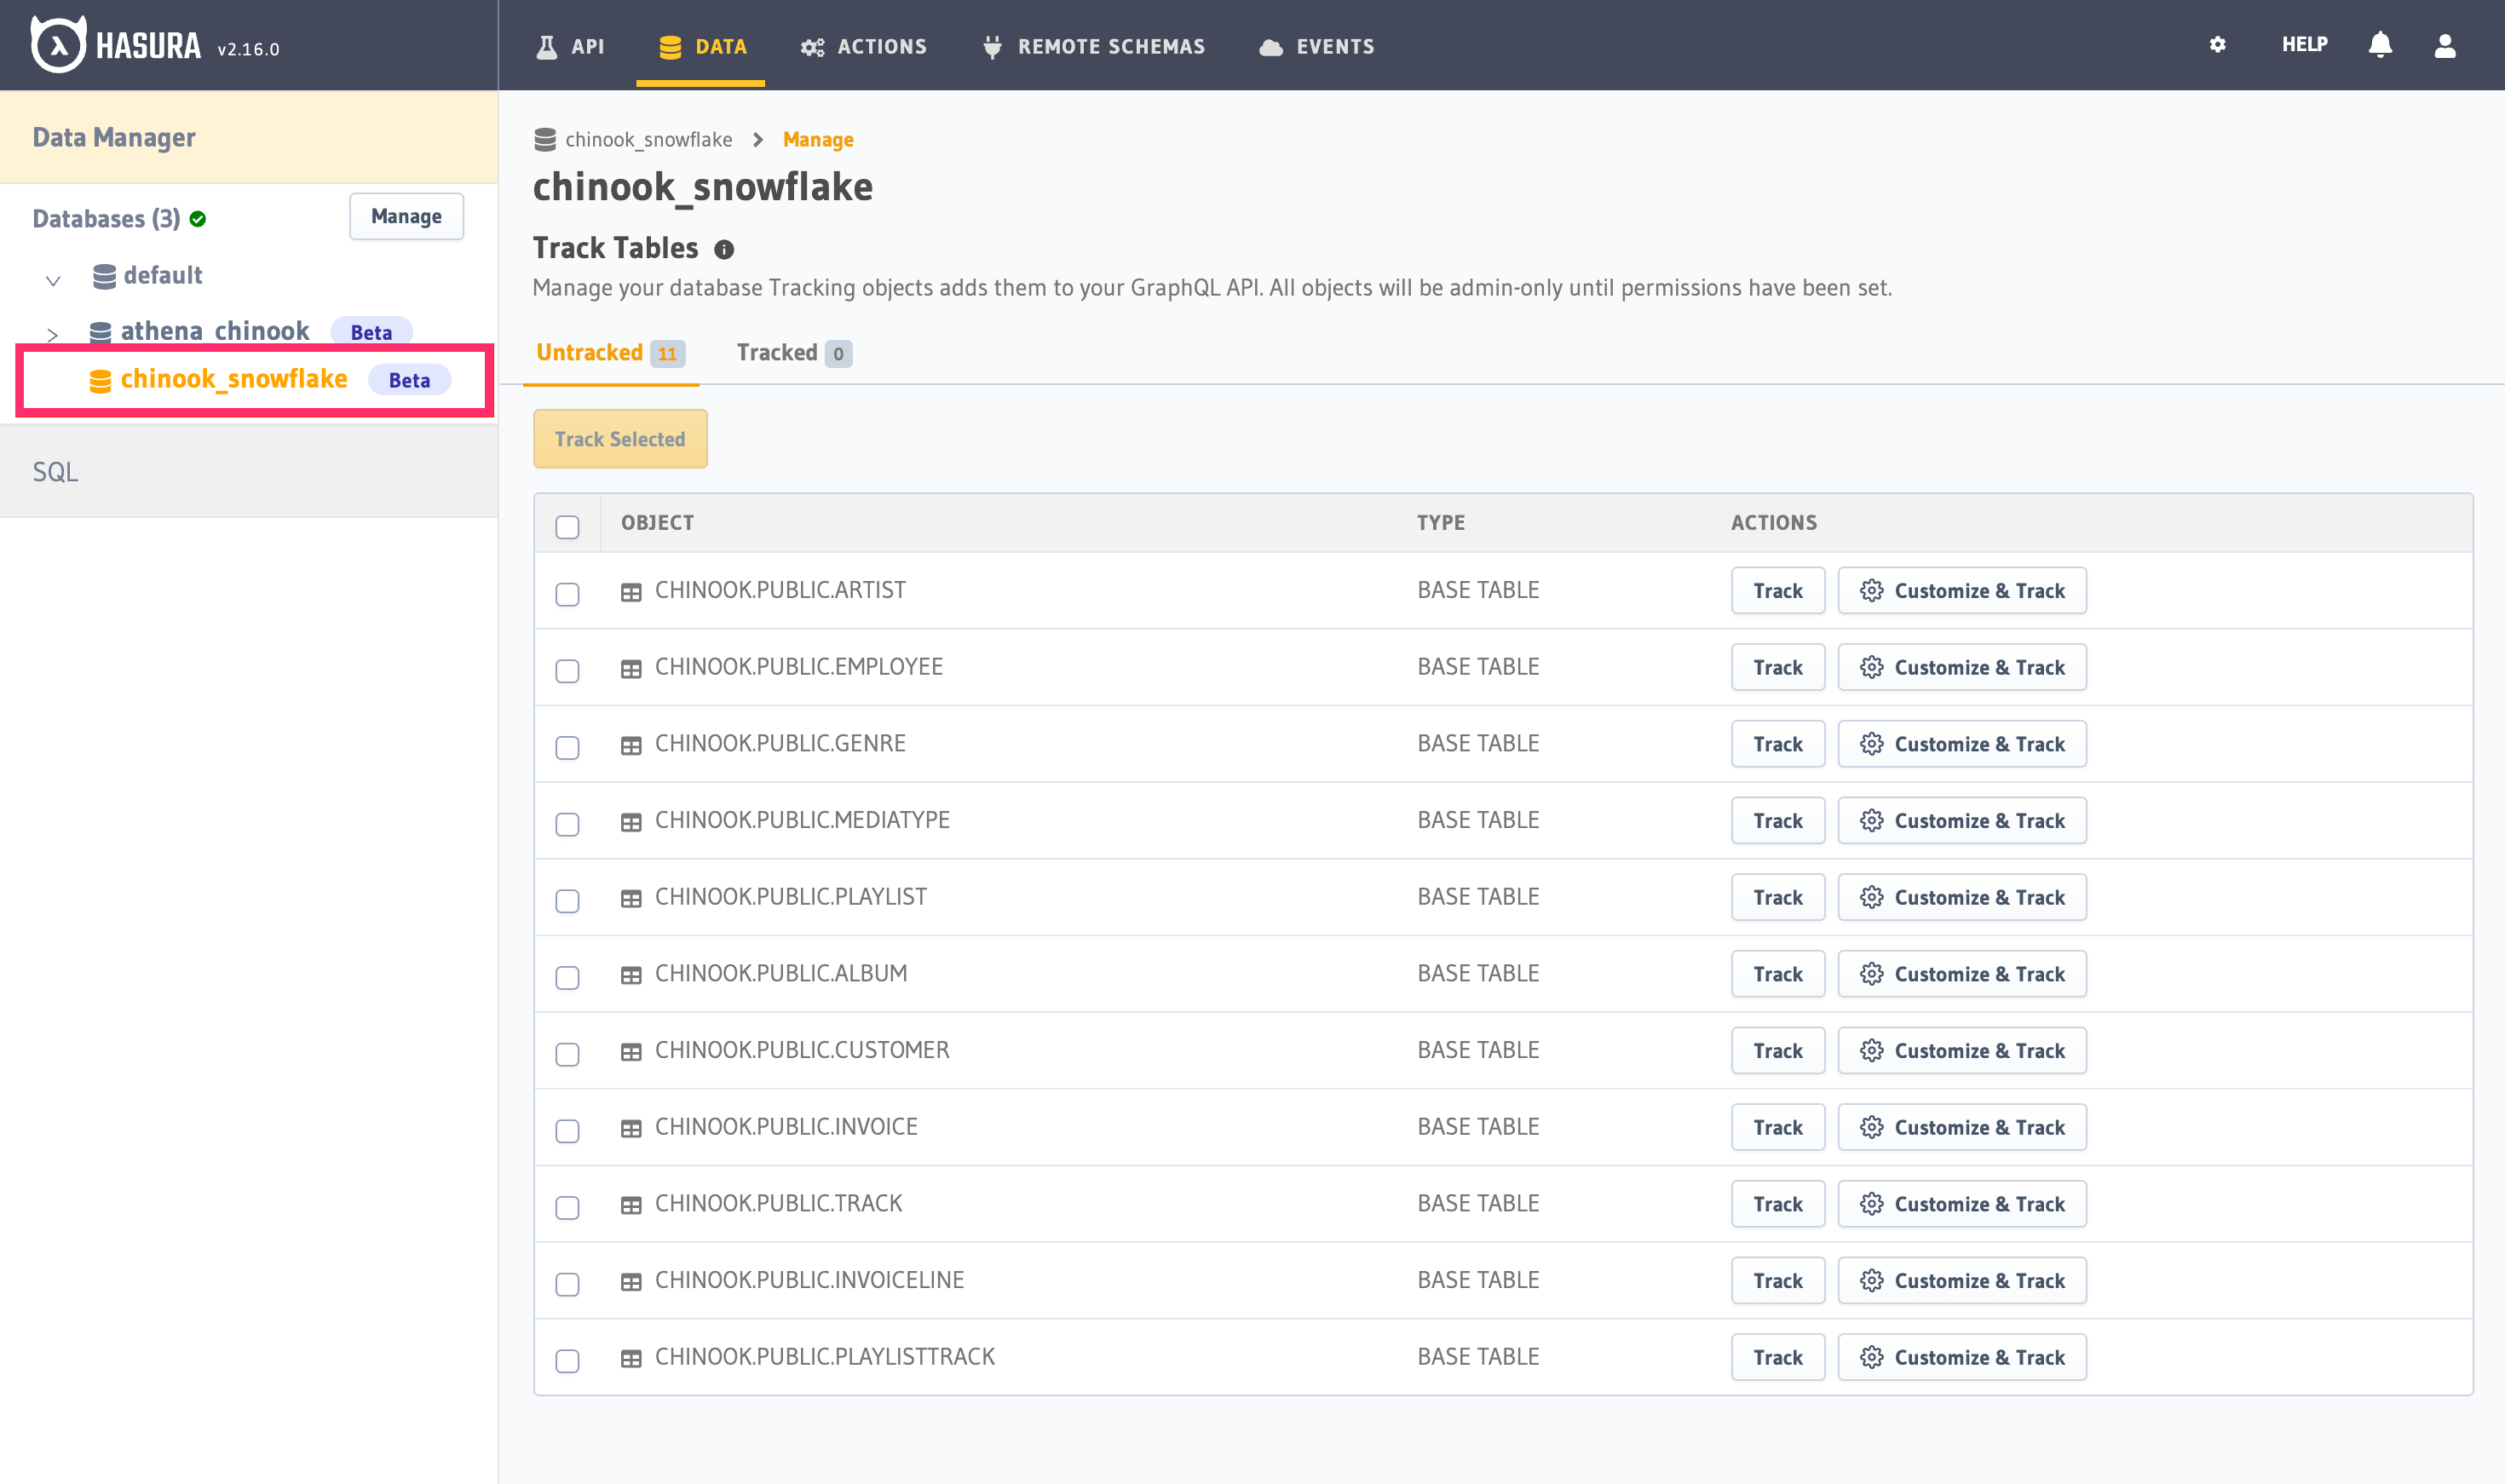Click the breadcrumb chevron after chinook_snowflake
This screenshot has width=2505, height=1484.
click(x=757, y=140)
